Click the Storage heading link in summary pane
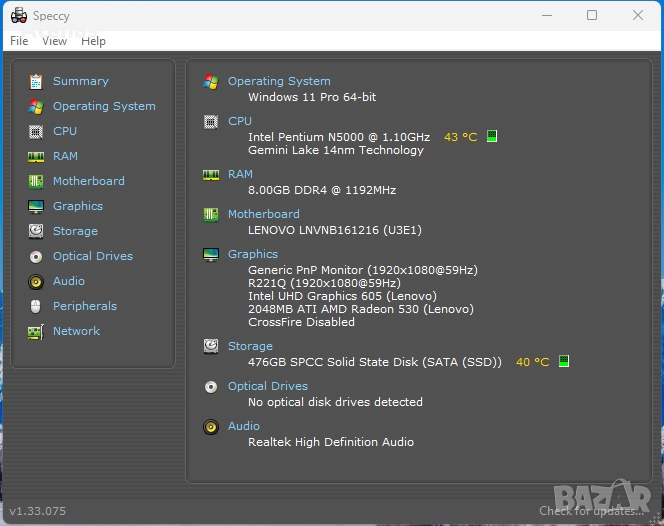Image resolution: width=664 pixels, height=526 pixels. (250, 346)
